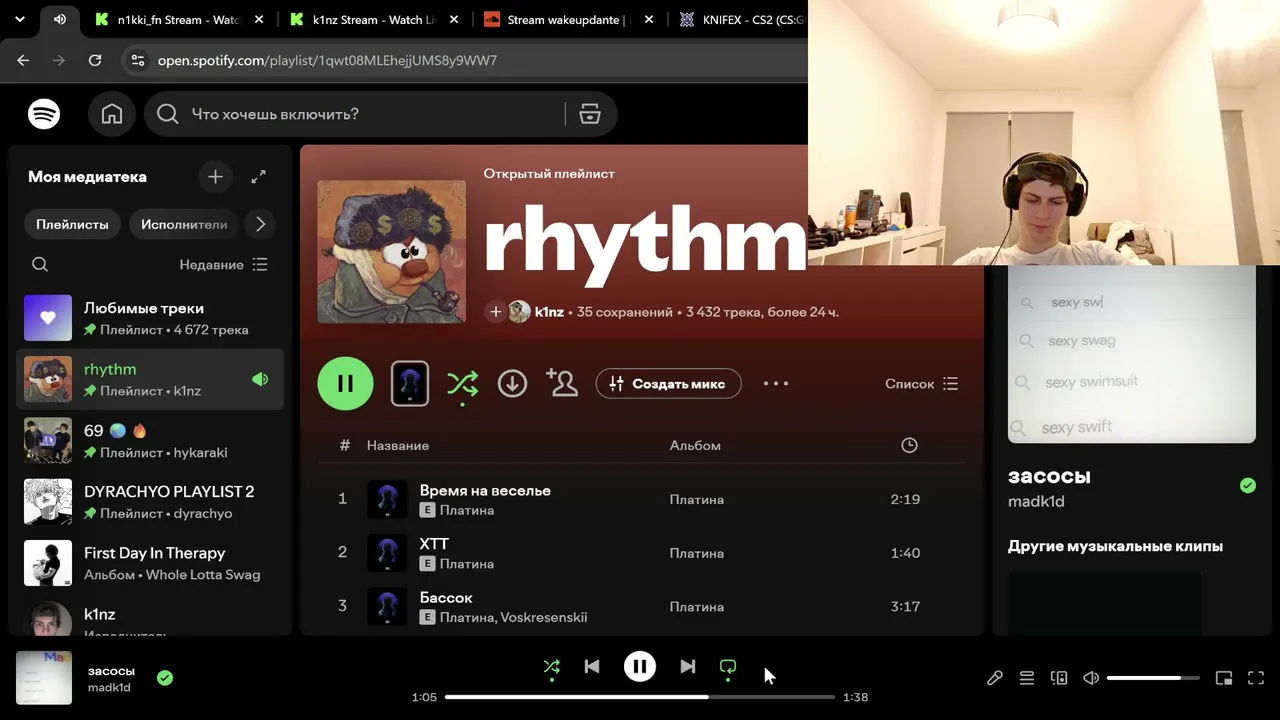Go to Spotify Home
The height and width of the screenshot is (720, 1280).
tap(112, 114)
